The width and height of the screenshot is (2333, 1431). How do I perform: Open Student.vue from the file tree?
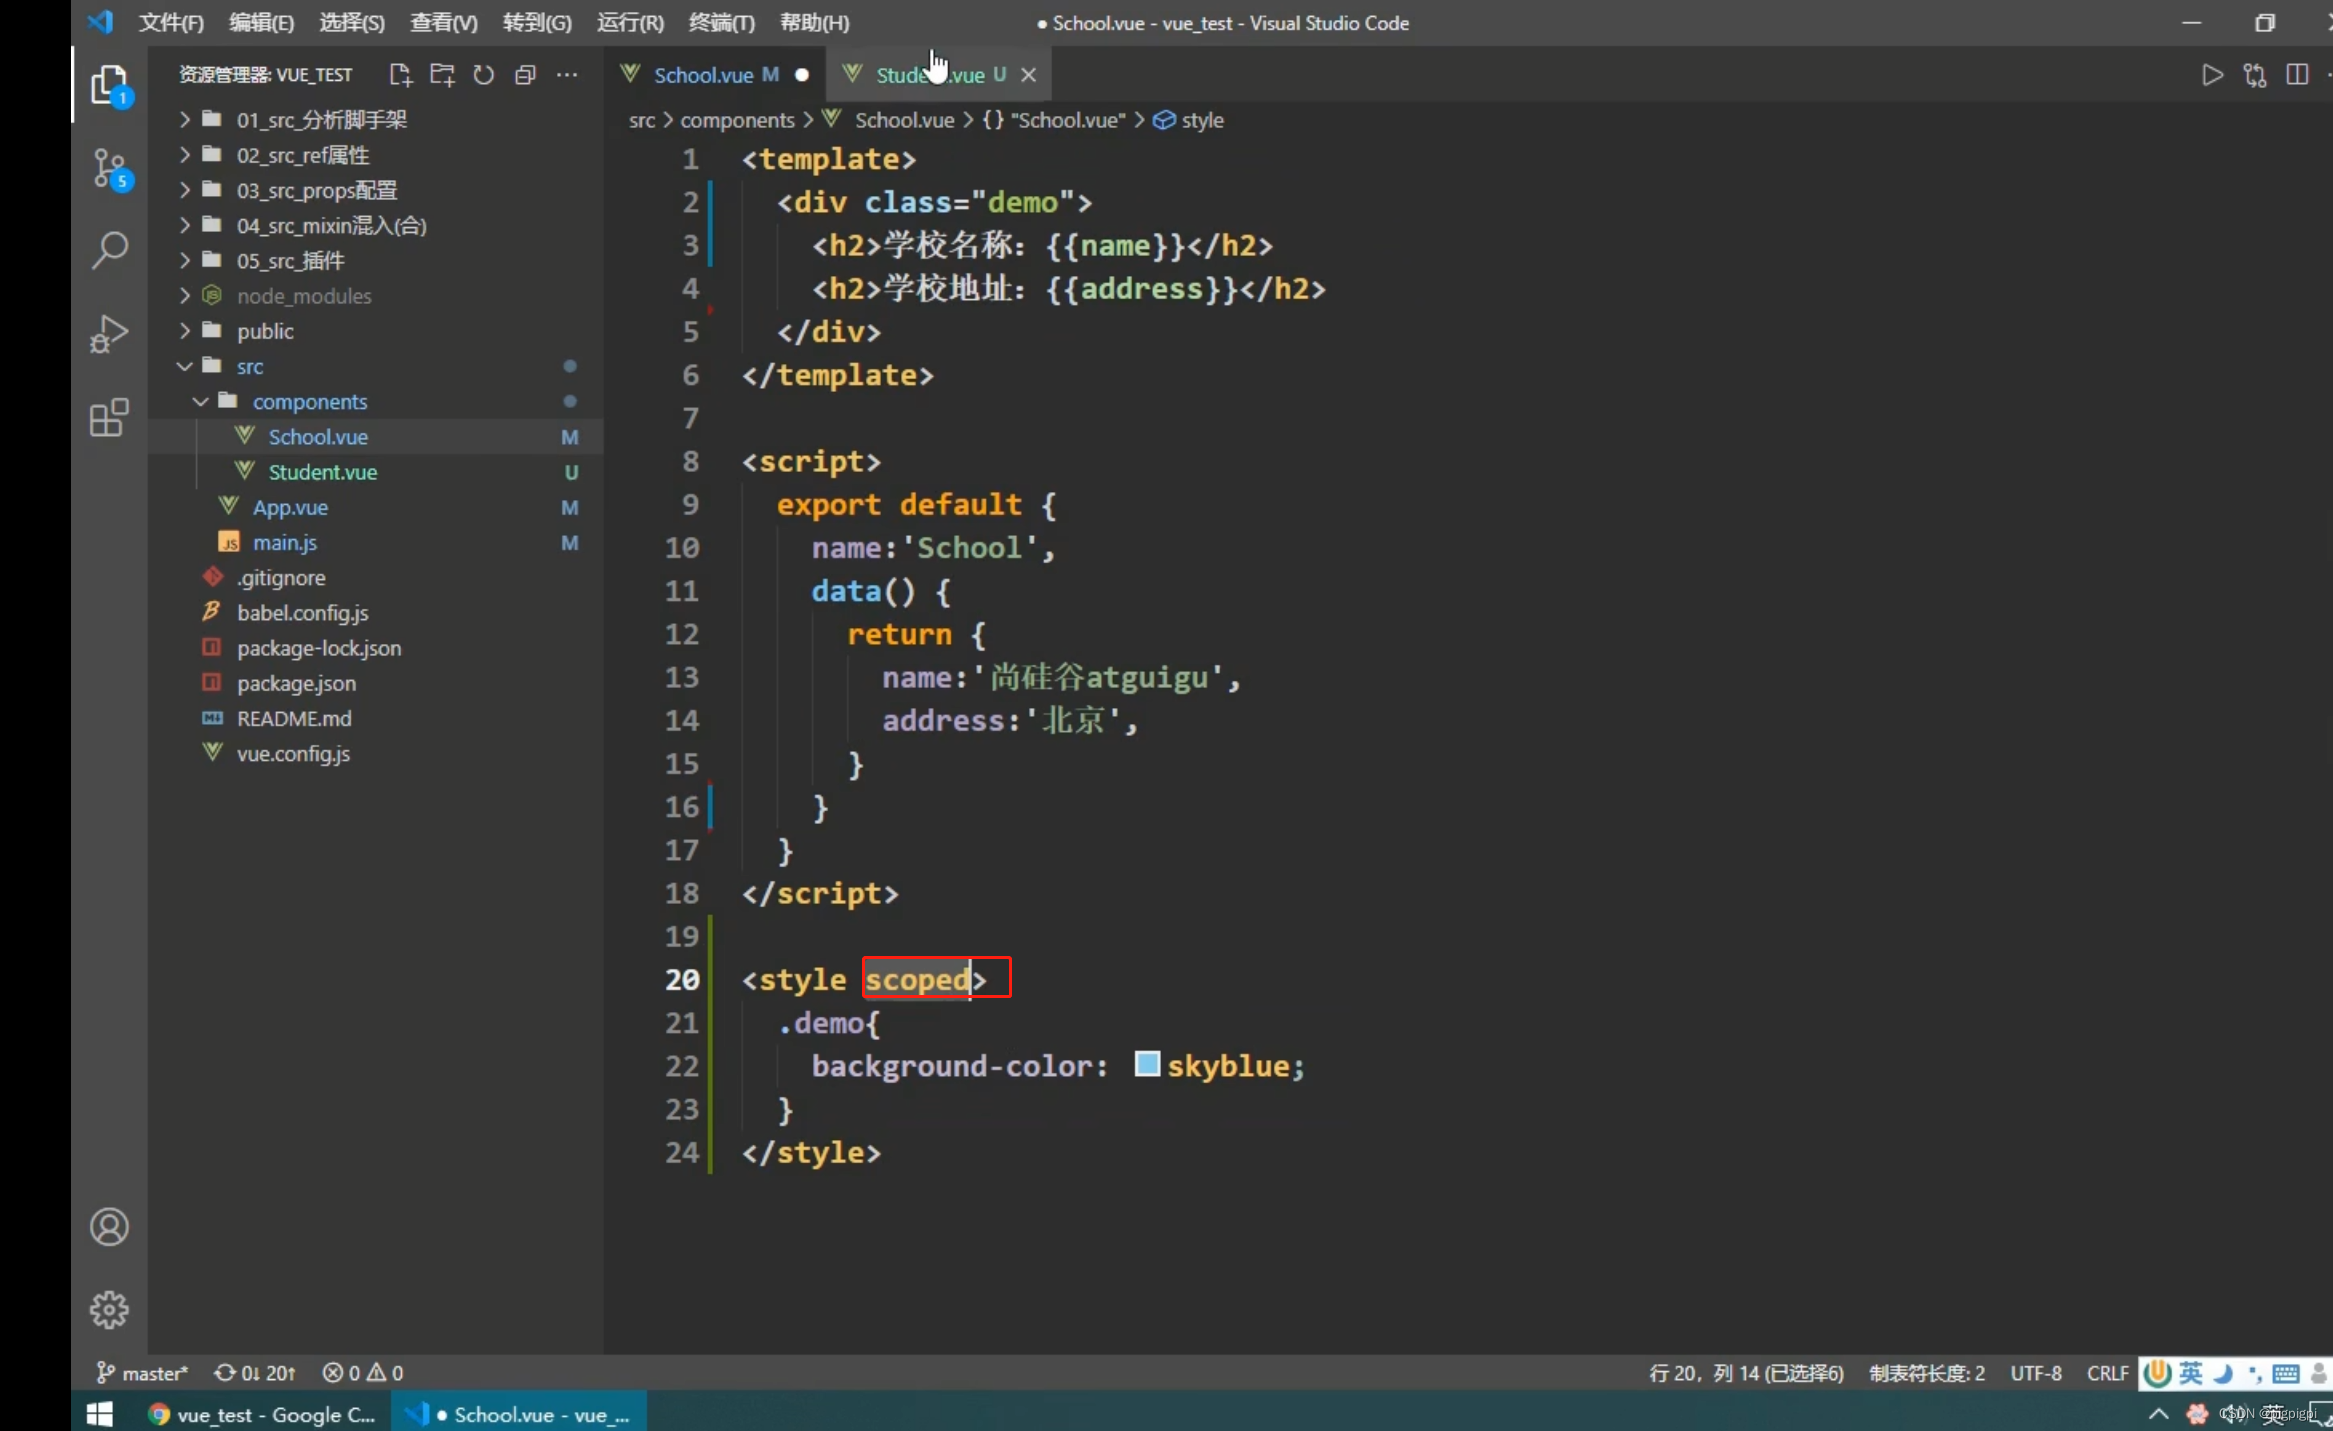point(376,471)
